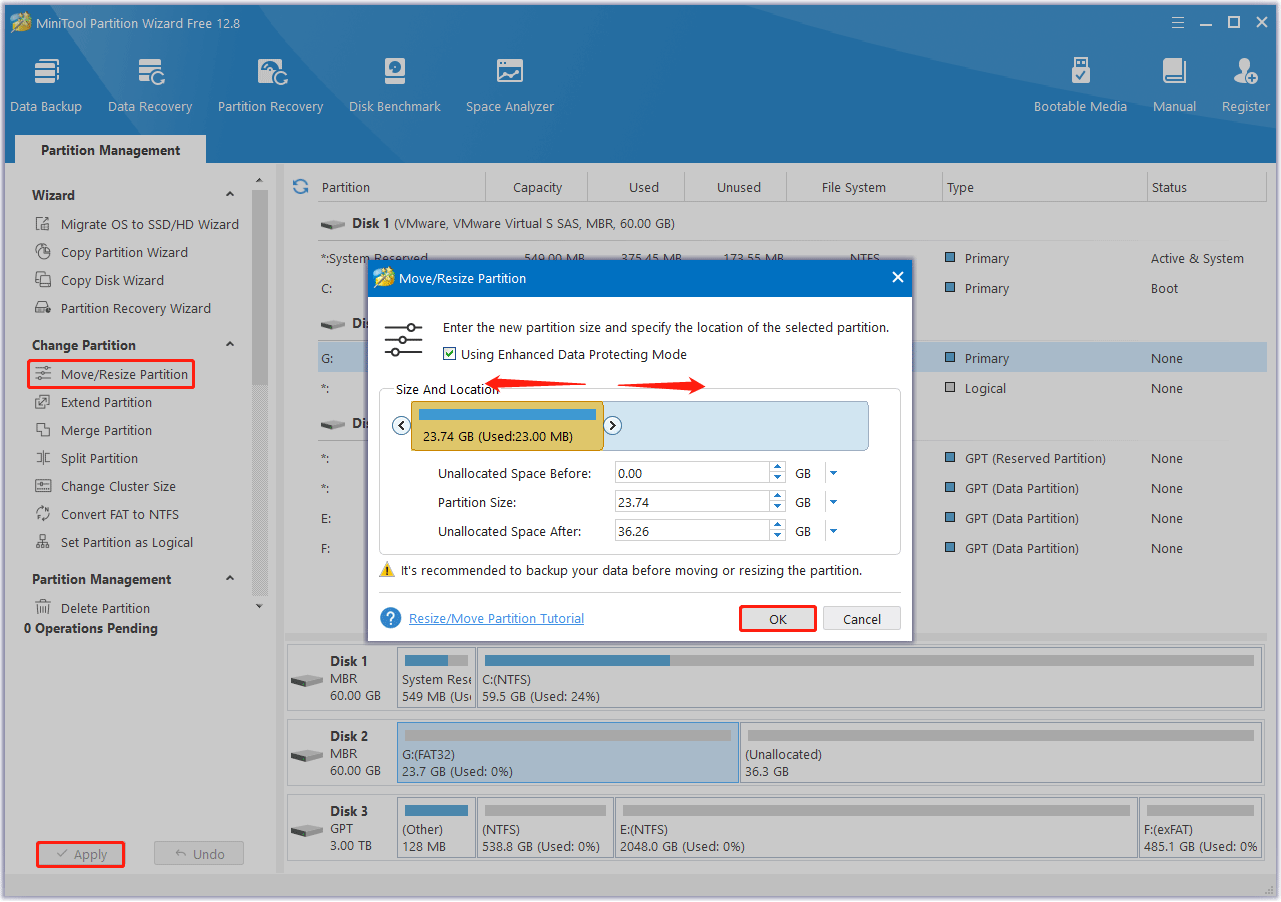This screenshot has height=902, width=1281.
Task: Select (NTFS) 538.8 GB block in Disk 3
Action: point(545,828)
